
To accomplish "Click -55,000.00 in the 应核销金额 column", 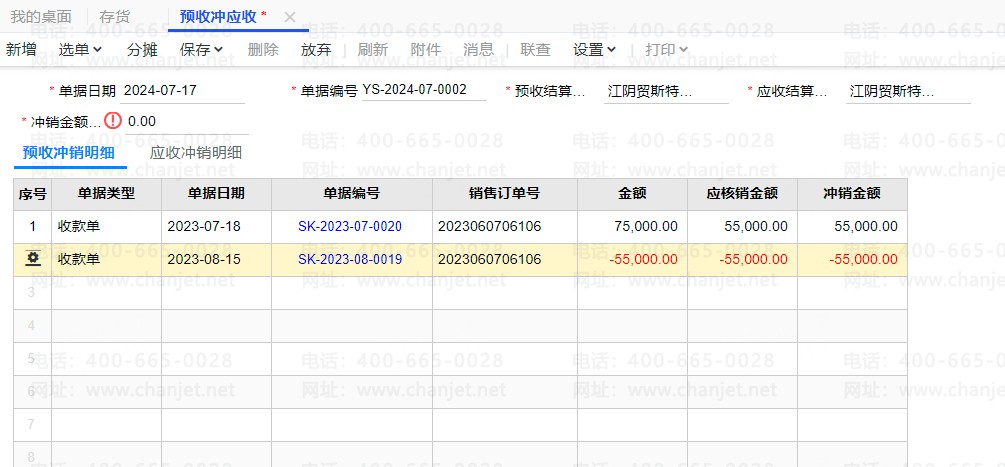I will coord(754,259).
